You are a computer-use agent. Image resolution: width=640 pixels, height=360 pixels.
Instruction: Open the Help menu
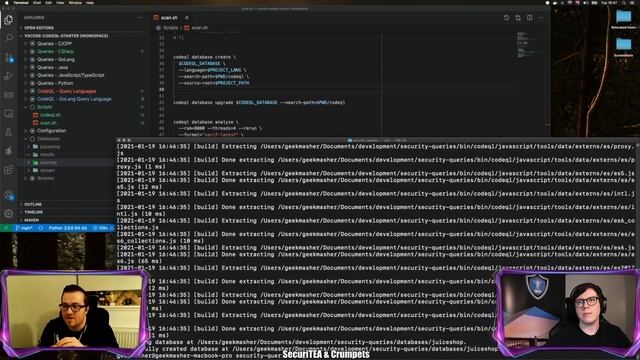[x=90, y=2]
